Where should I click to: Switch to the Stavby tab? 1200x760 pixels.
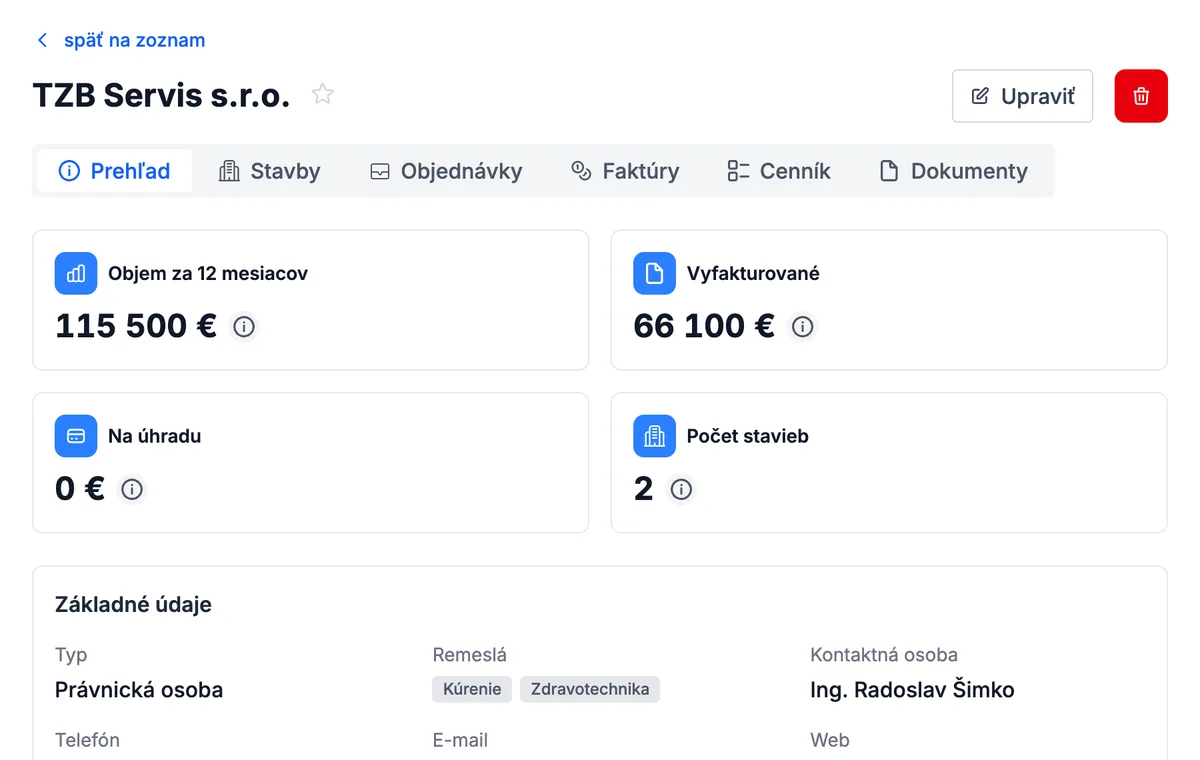269,171
